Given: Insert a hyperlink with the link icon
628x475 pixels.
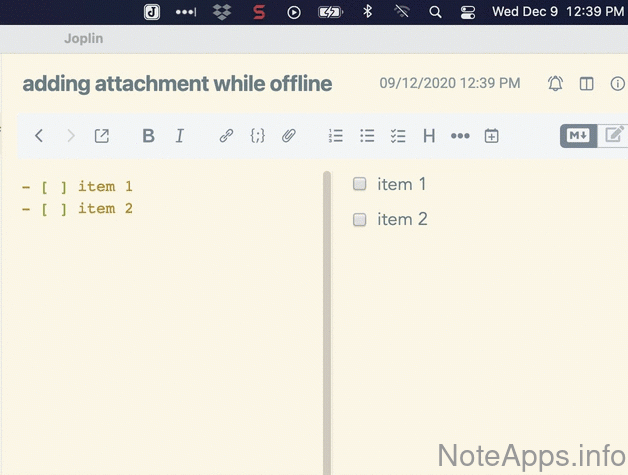Looking at the screenshot, I should click(x=226, y=136).
